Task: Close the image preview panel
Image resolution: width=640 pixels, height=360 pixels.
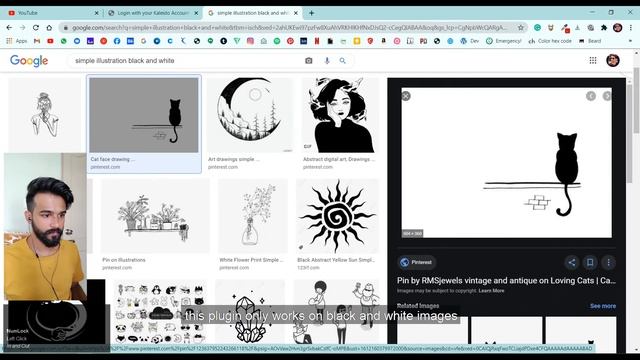Action: [x=406, y=96]
